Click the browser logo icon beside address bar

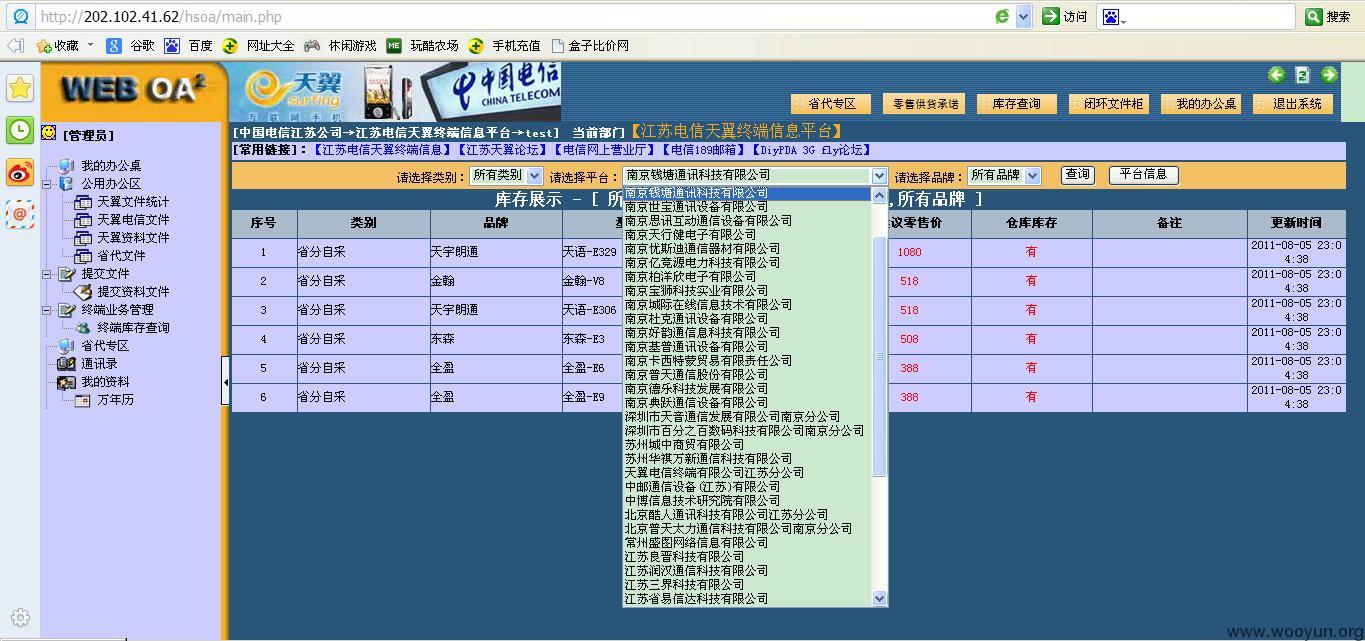coord(20,16)
